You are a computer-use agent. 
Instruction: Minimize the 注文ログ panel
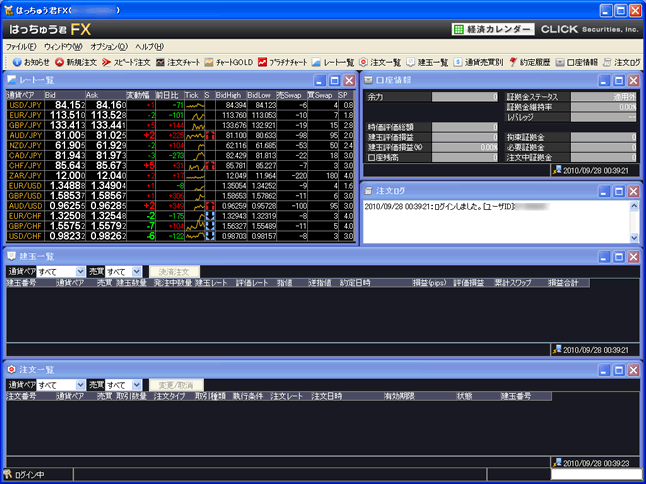[x=604, y=192]
